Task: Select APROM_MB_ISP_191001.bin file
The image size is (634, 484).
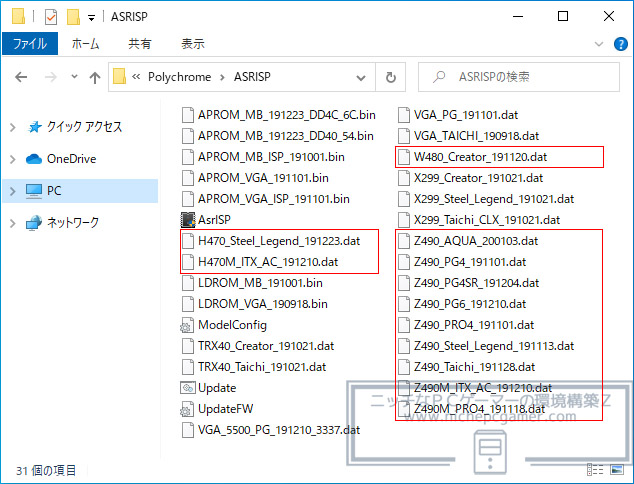Action: click(263, 157)
